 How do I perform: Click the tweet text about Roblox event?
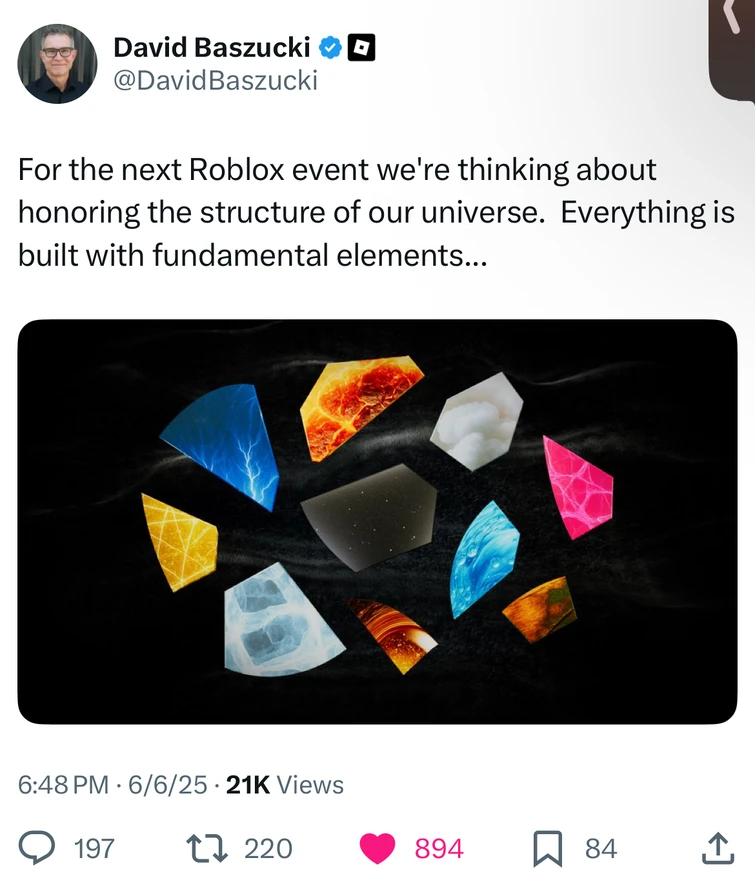pyautogui.click(x=376, y=212)
